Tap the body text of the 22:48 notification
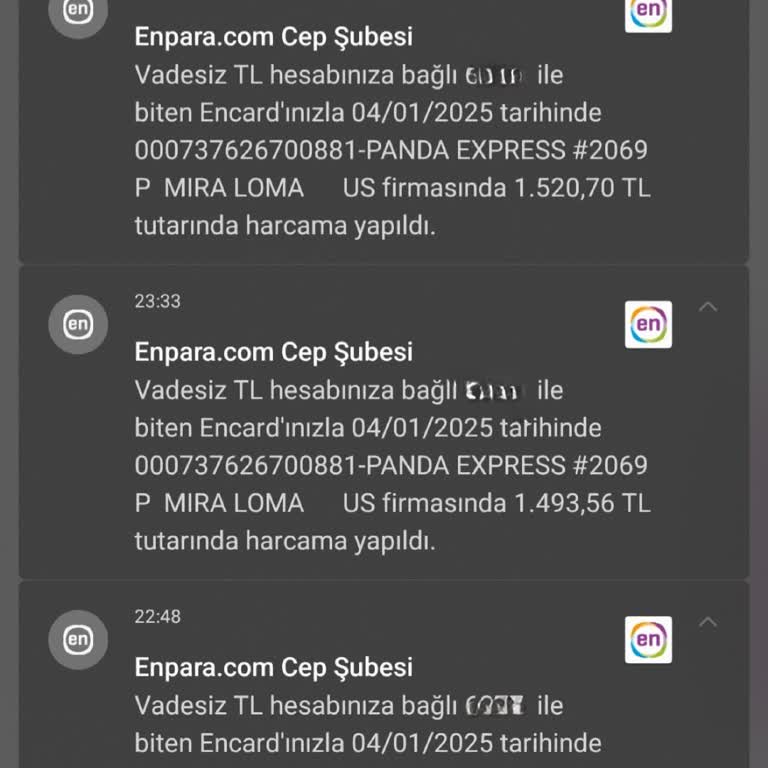768x768 pixels. (x=368, y=725)
